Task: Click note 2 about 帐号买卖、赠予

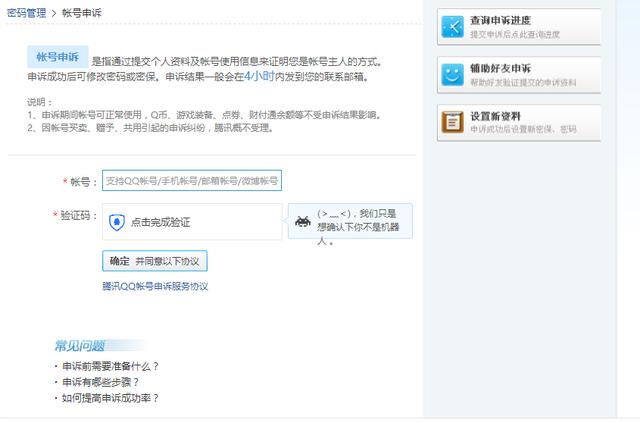Action: pyautogui.click(x=150, y=128)
